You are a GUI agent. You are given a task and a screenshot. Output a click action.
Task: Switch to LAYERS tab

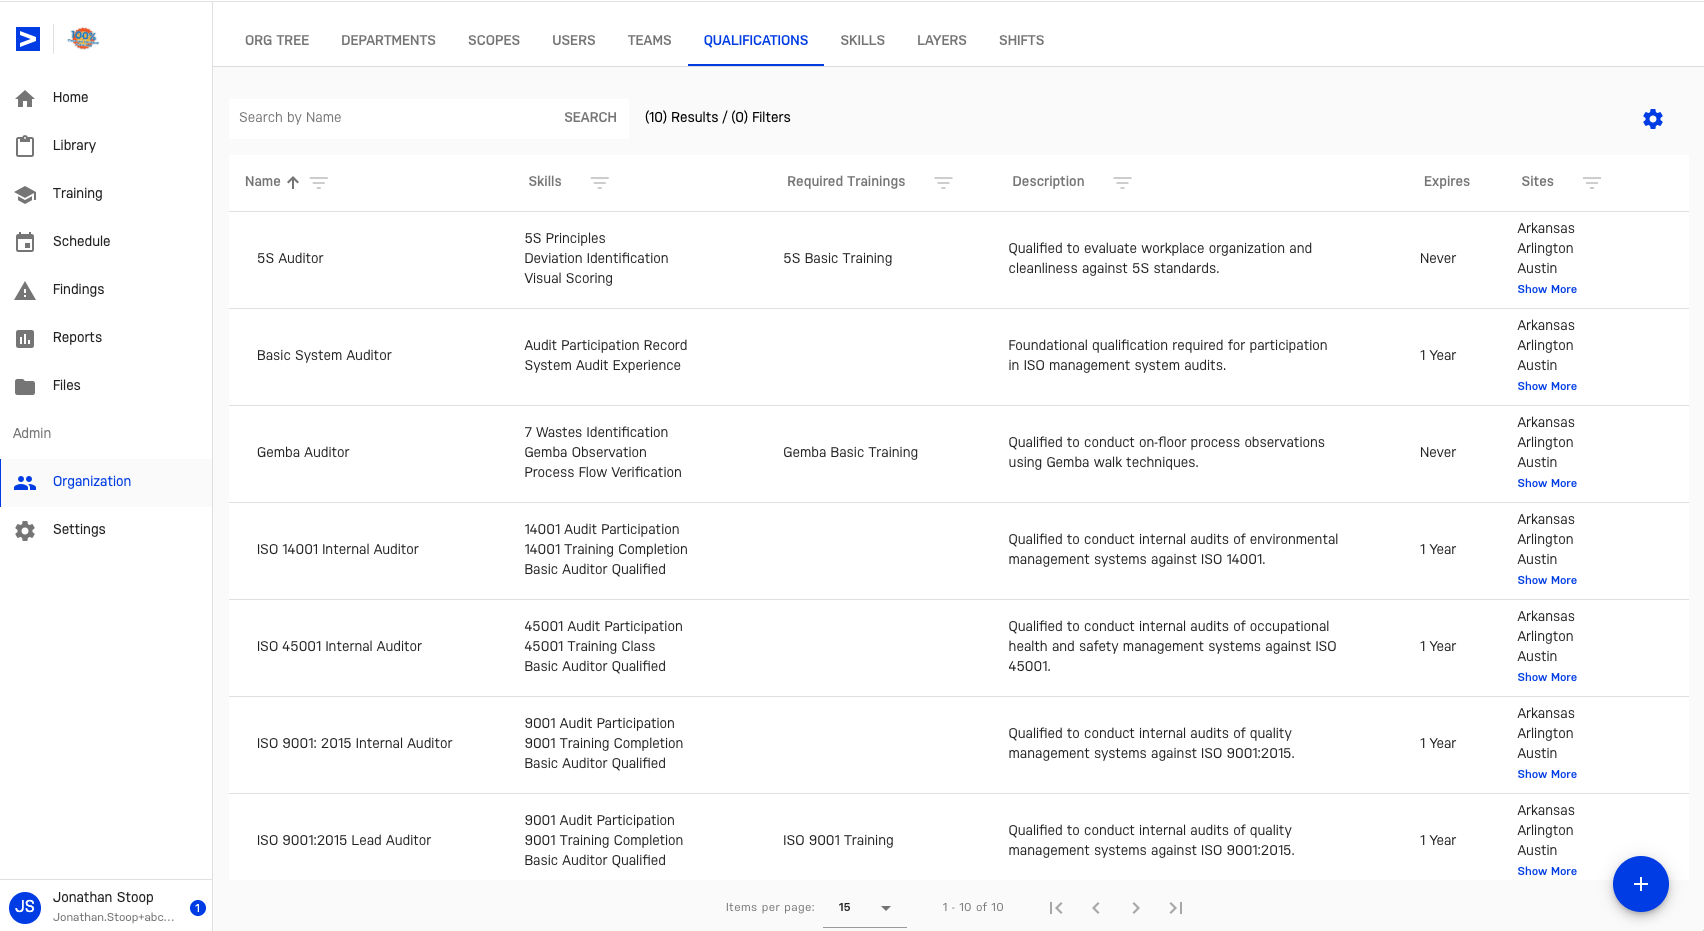click(942, 40)
